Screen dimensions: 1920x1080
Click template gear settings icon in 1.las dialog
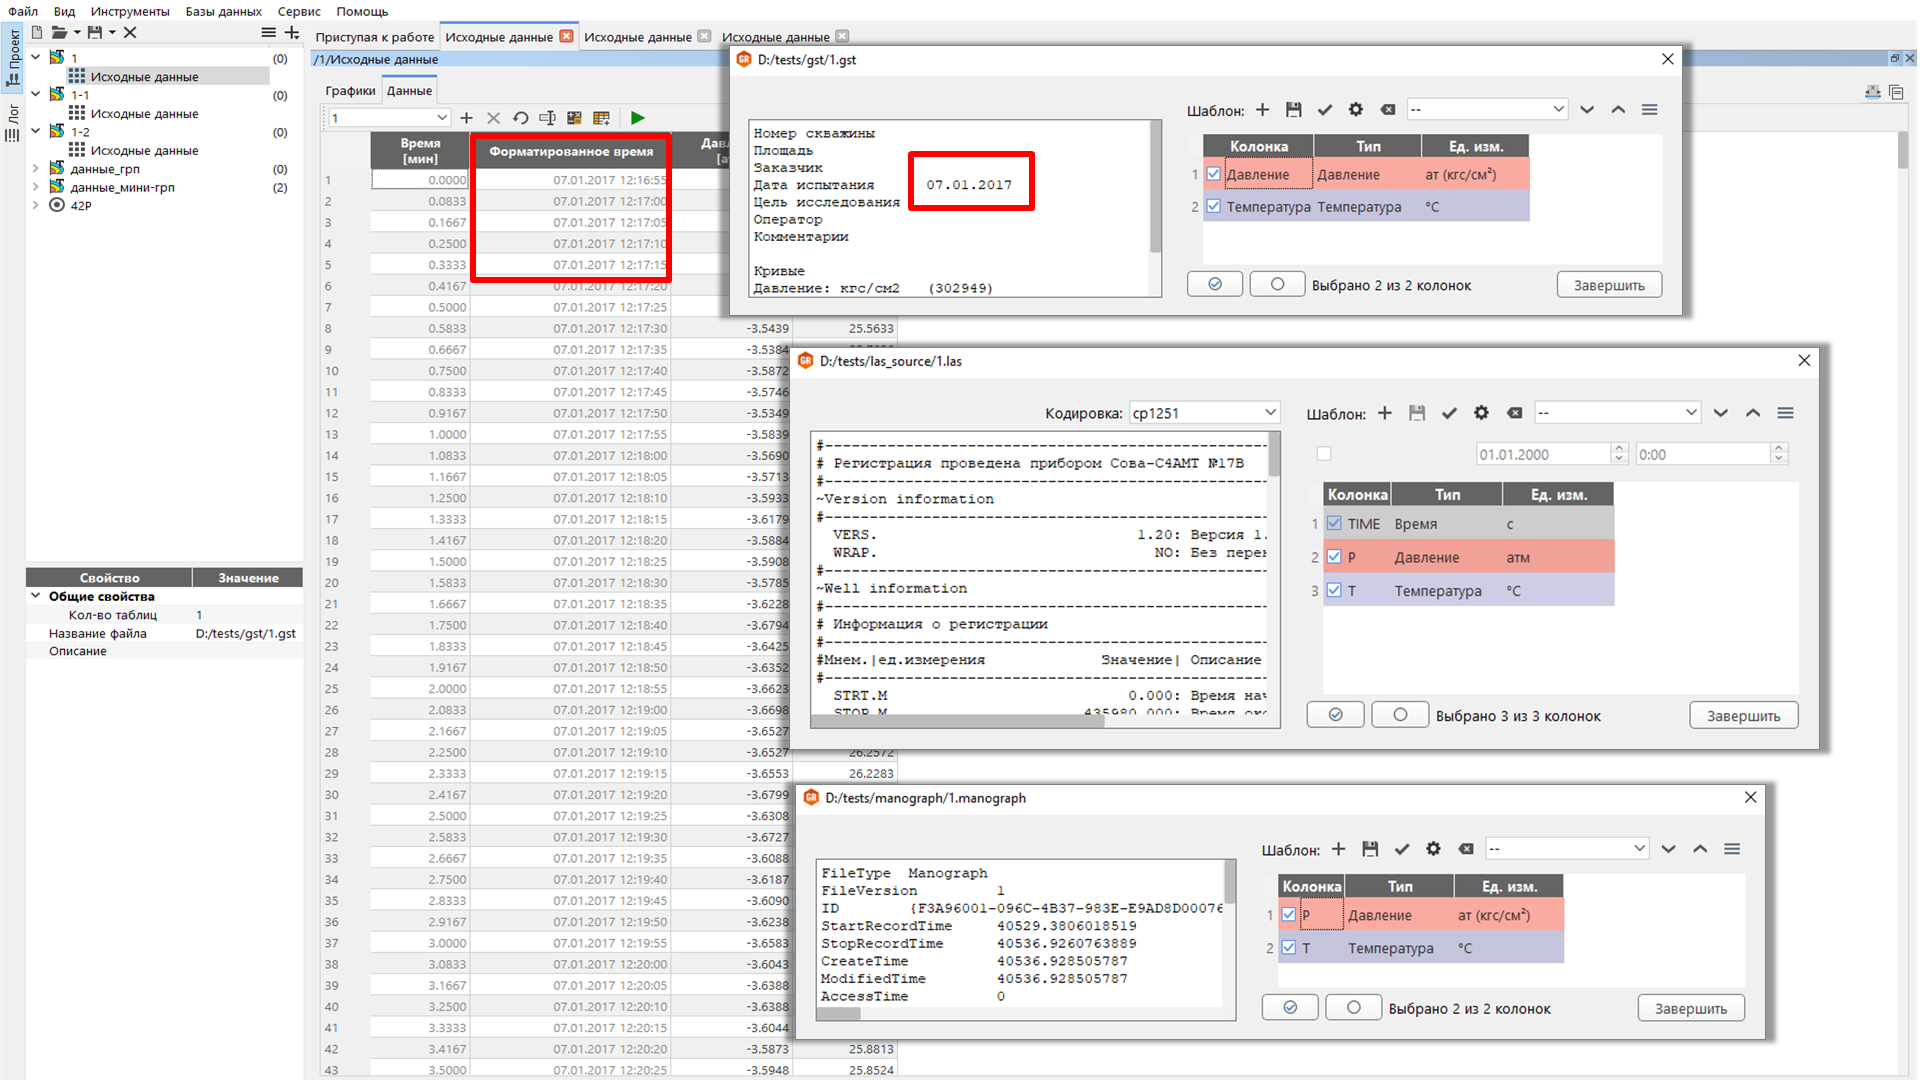(x=1481, y=413)
